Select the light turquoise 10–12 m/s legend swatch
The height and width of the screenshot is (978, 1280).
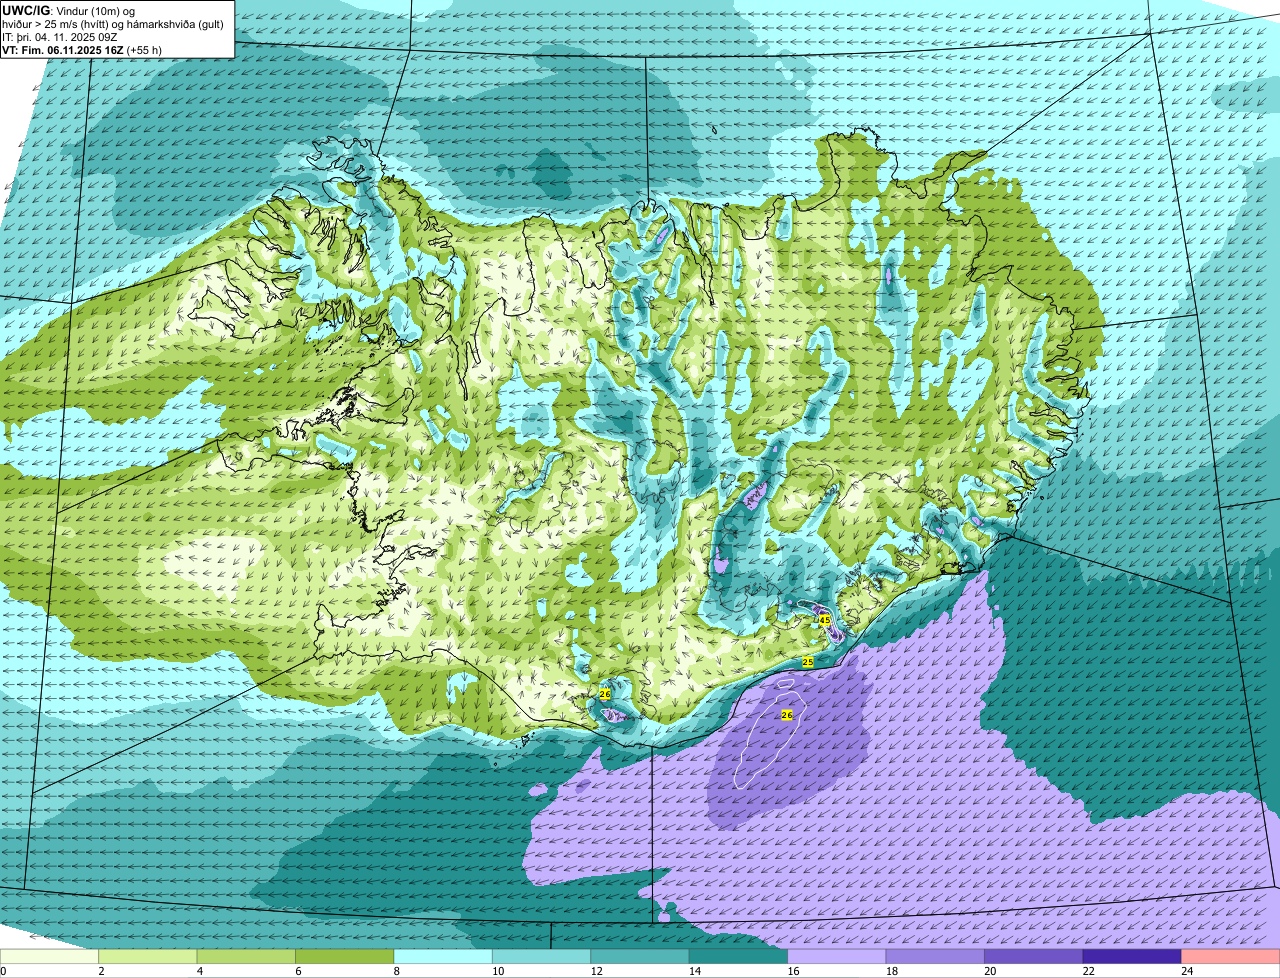click(542, 957)
